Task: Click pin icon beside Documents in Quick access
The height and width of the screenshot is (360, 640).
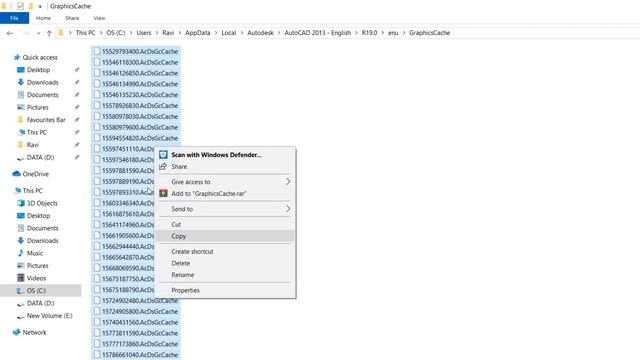Action: pyautogui.click(x=77, y=95)
